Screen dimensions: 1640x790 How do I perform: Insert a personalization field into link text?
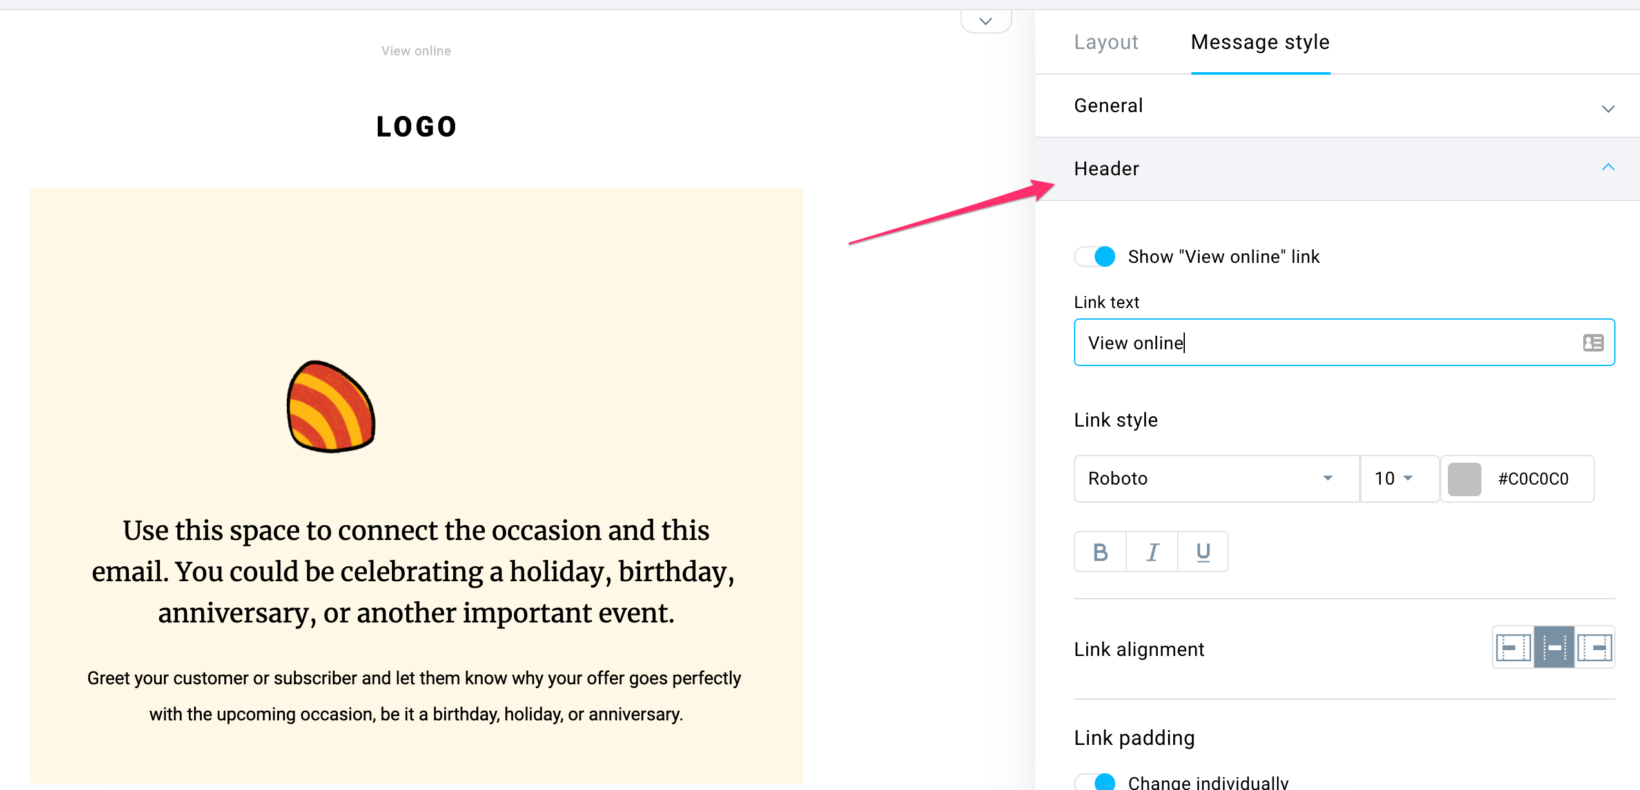[x=1592, y=342]
